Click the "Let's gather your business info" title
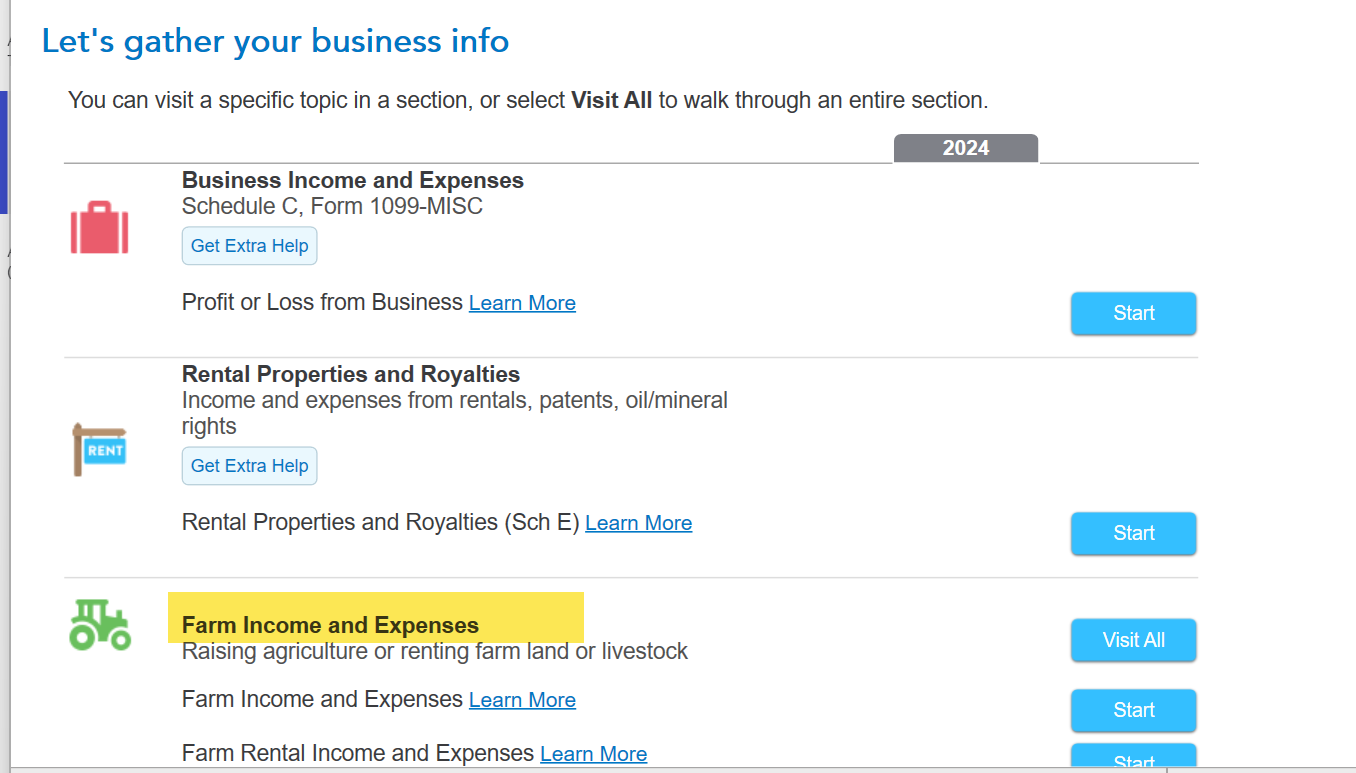 click(x=275, y=41)
